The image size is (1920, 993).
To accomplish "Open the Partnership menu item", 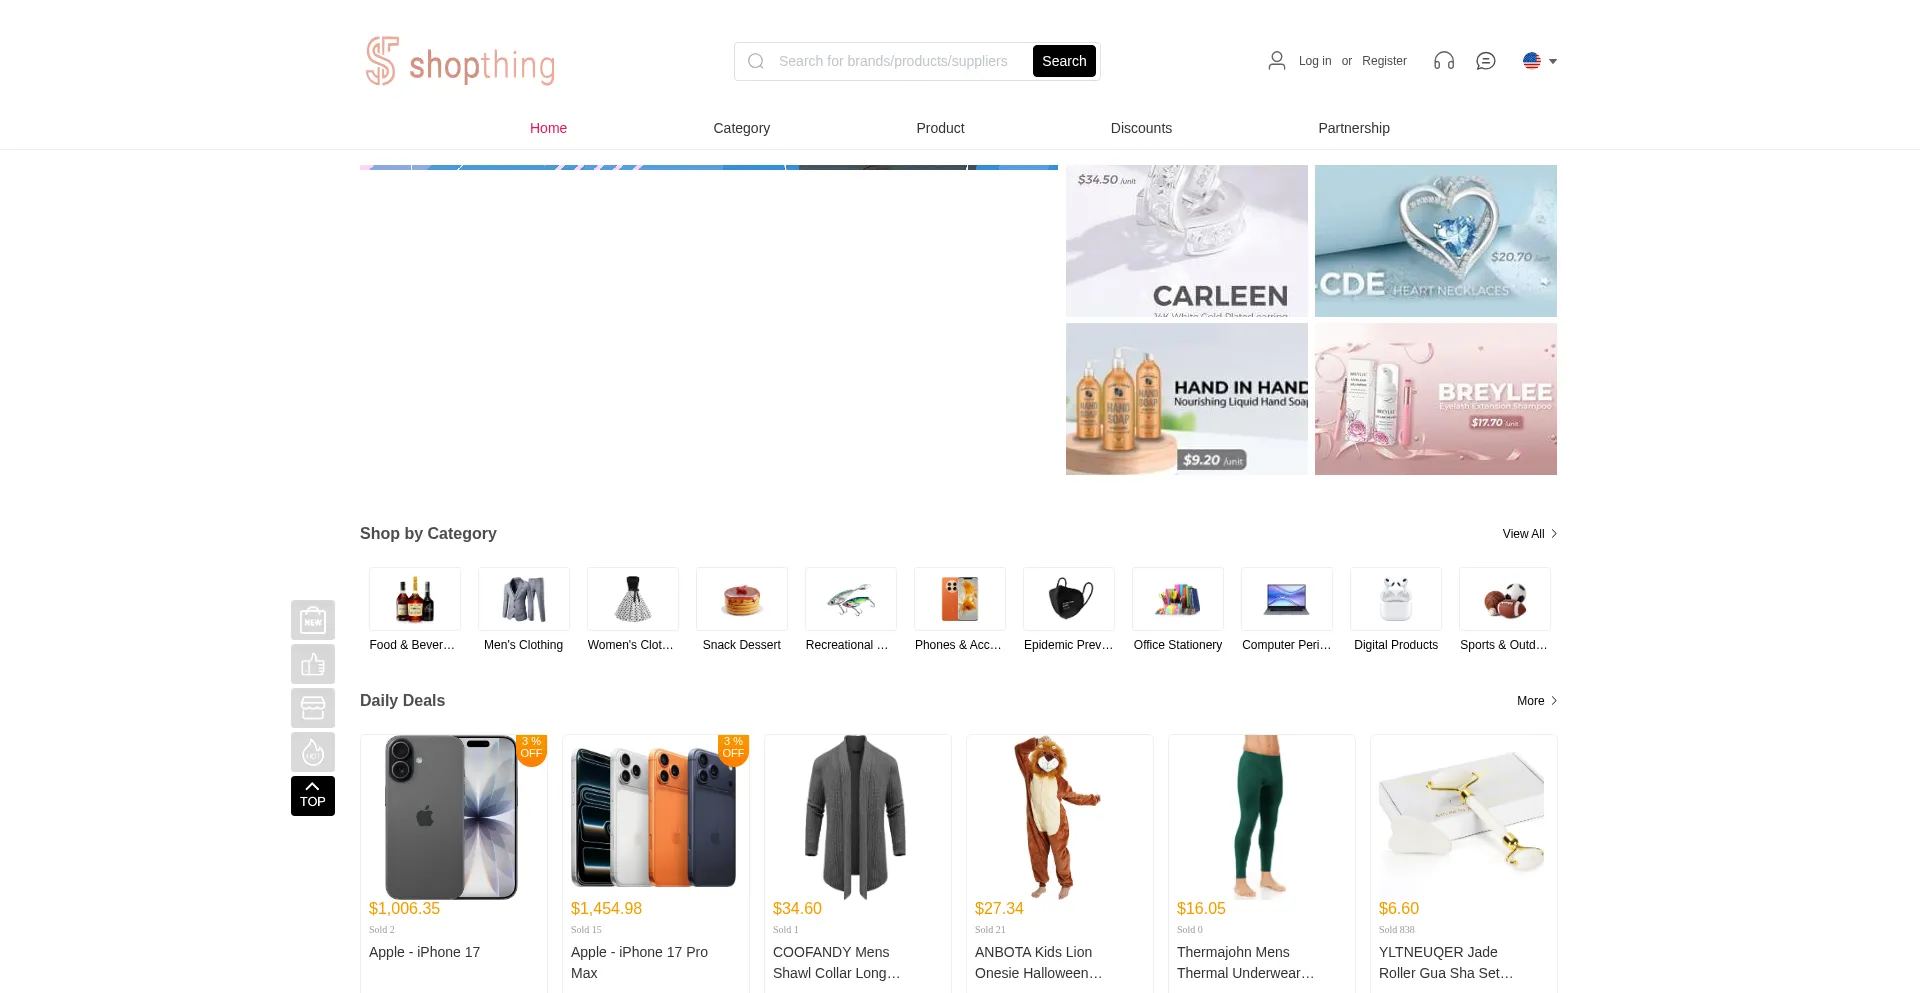I will [x=1354, y=128].
